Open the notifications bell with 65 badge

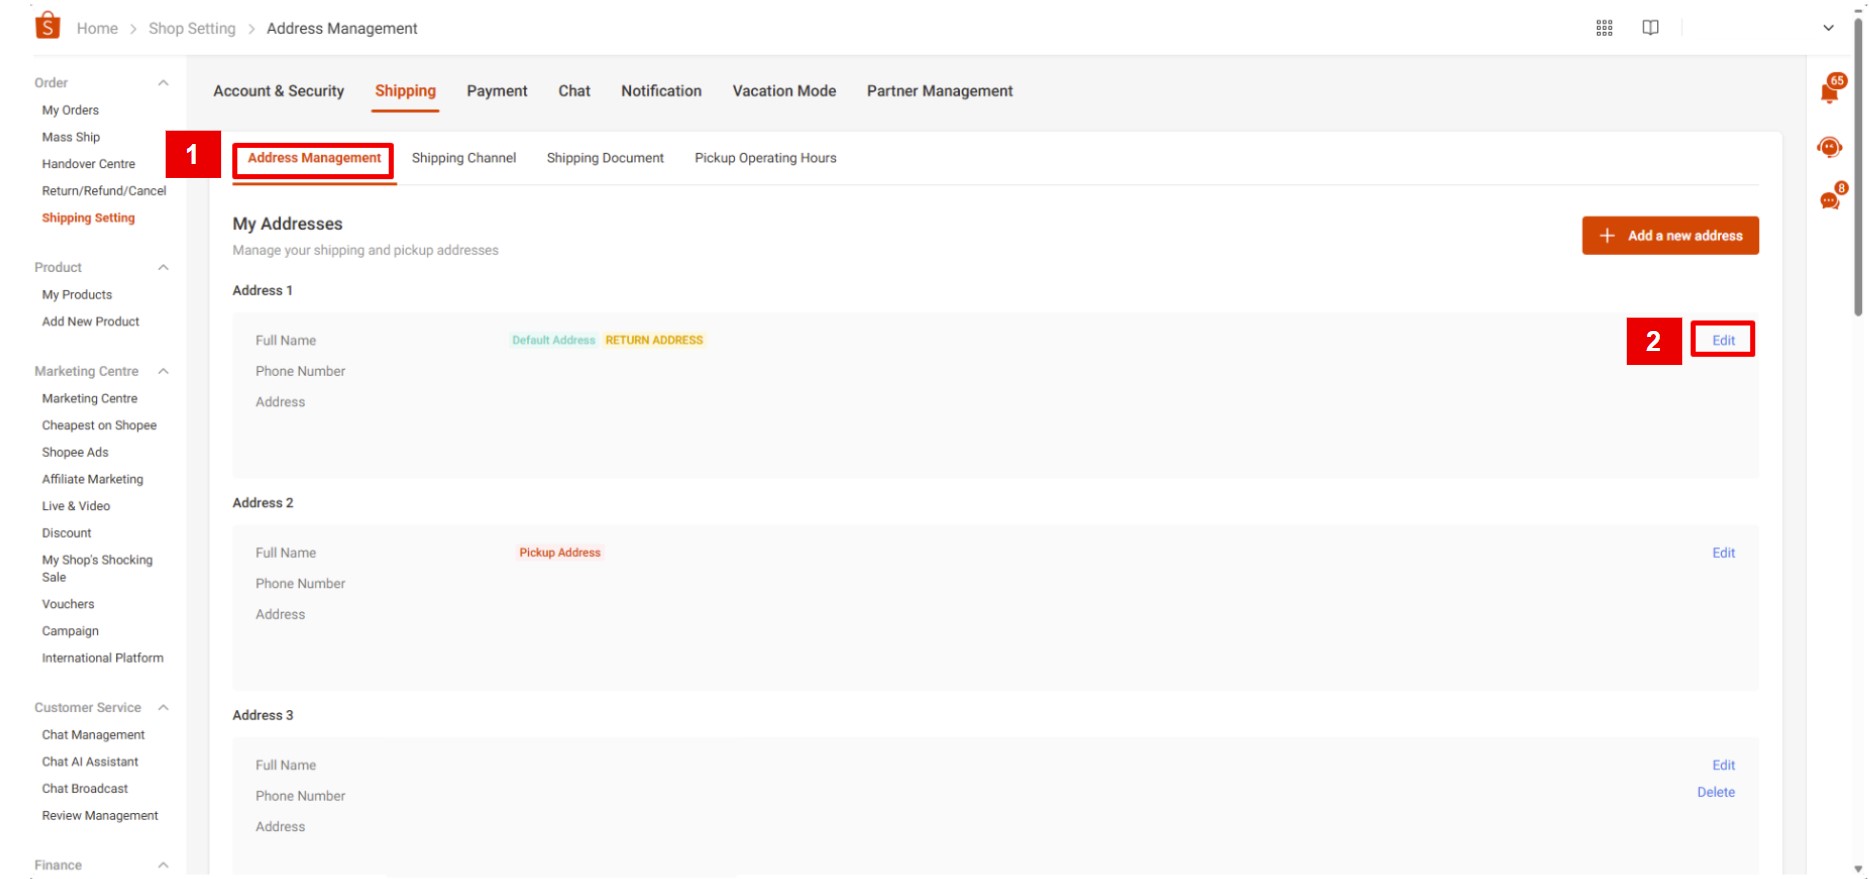[1830, 92]
